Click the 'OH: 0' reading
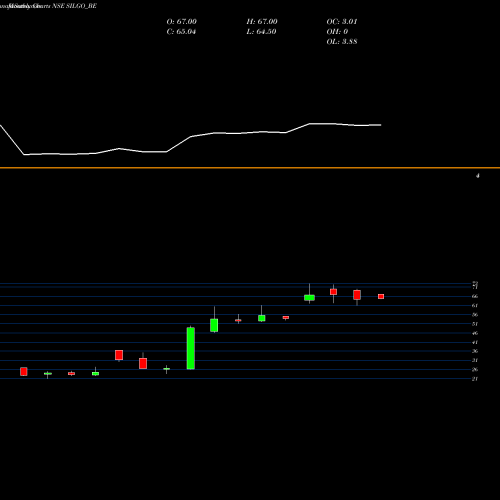The width and height of the screenshot is (500, 500). (337, 32)
